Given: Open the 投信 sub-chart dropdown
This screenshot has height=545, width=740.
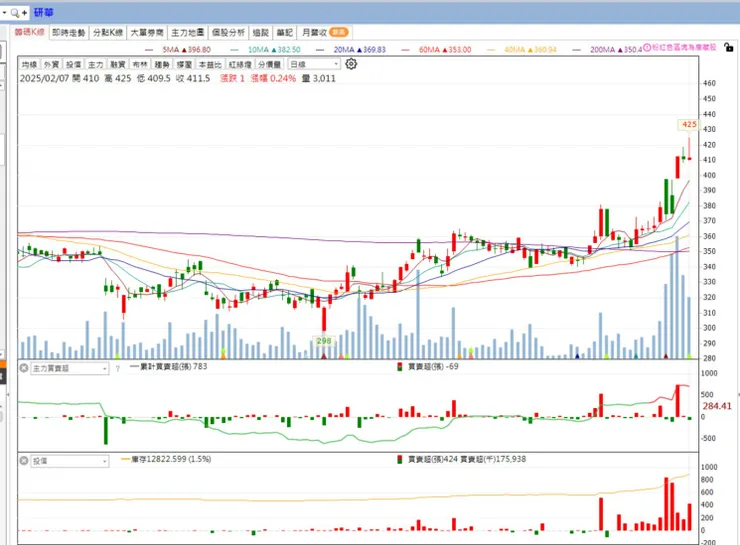Looking at the screenshot, I should [x=69, y=461].
